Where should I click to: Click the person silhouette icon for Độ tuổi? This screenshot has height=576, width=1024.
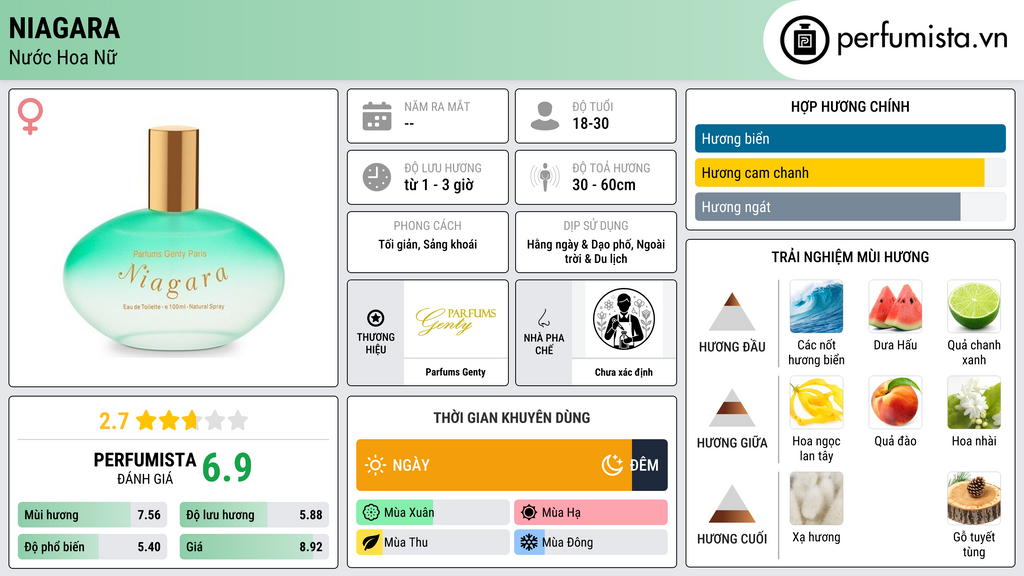545,116
